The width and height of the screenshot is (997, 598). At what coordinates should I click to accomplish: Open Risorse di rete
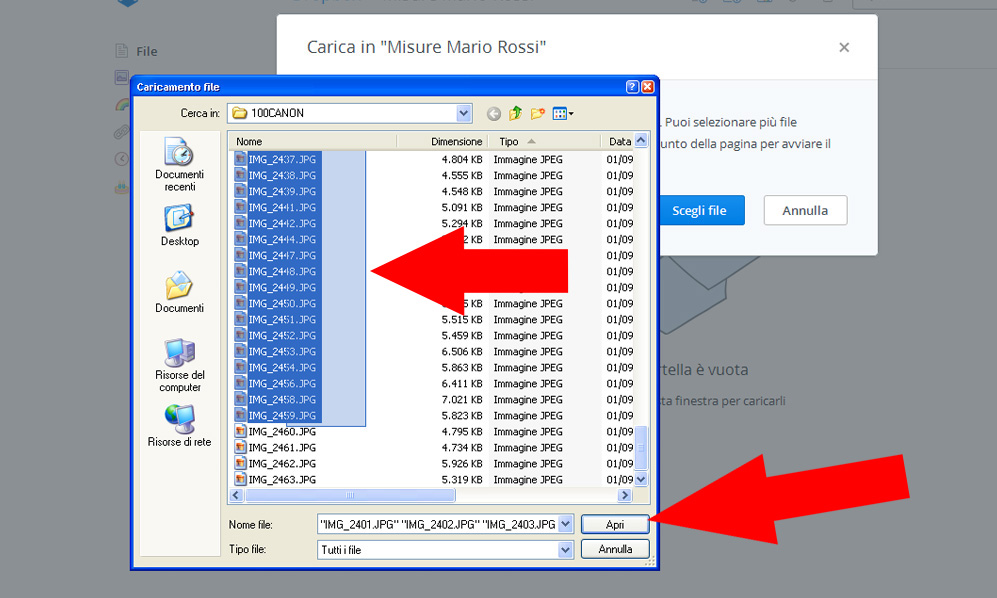tap(179, 425)
